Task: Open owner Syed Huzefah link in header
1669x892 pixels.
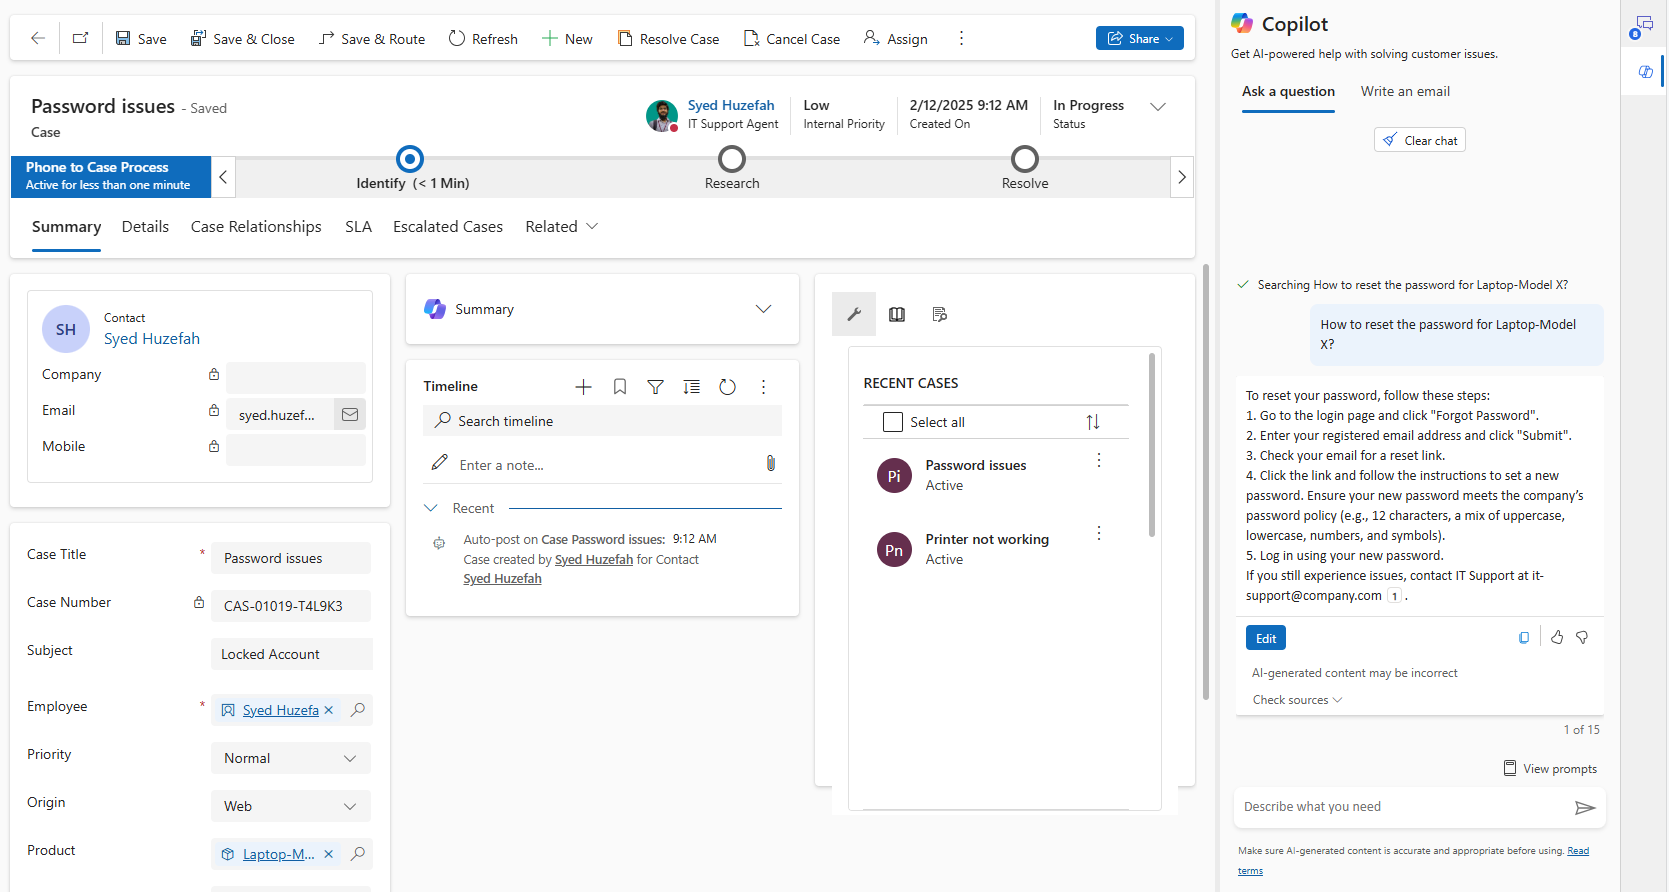Action: [731, 105]
